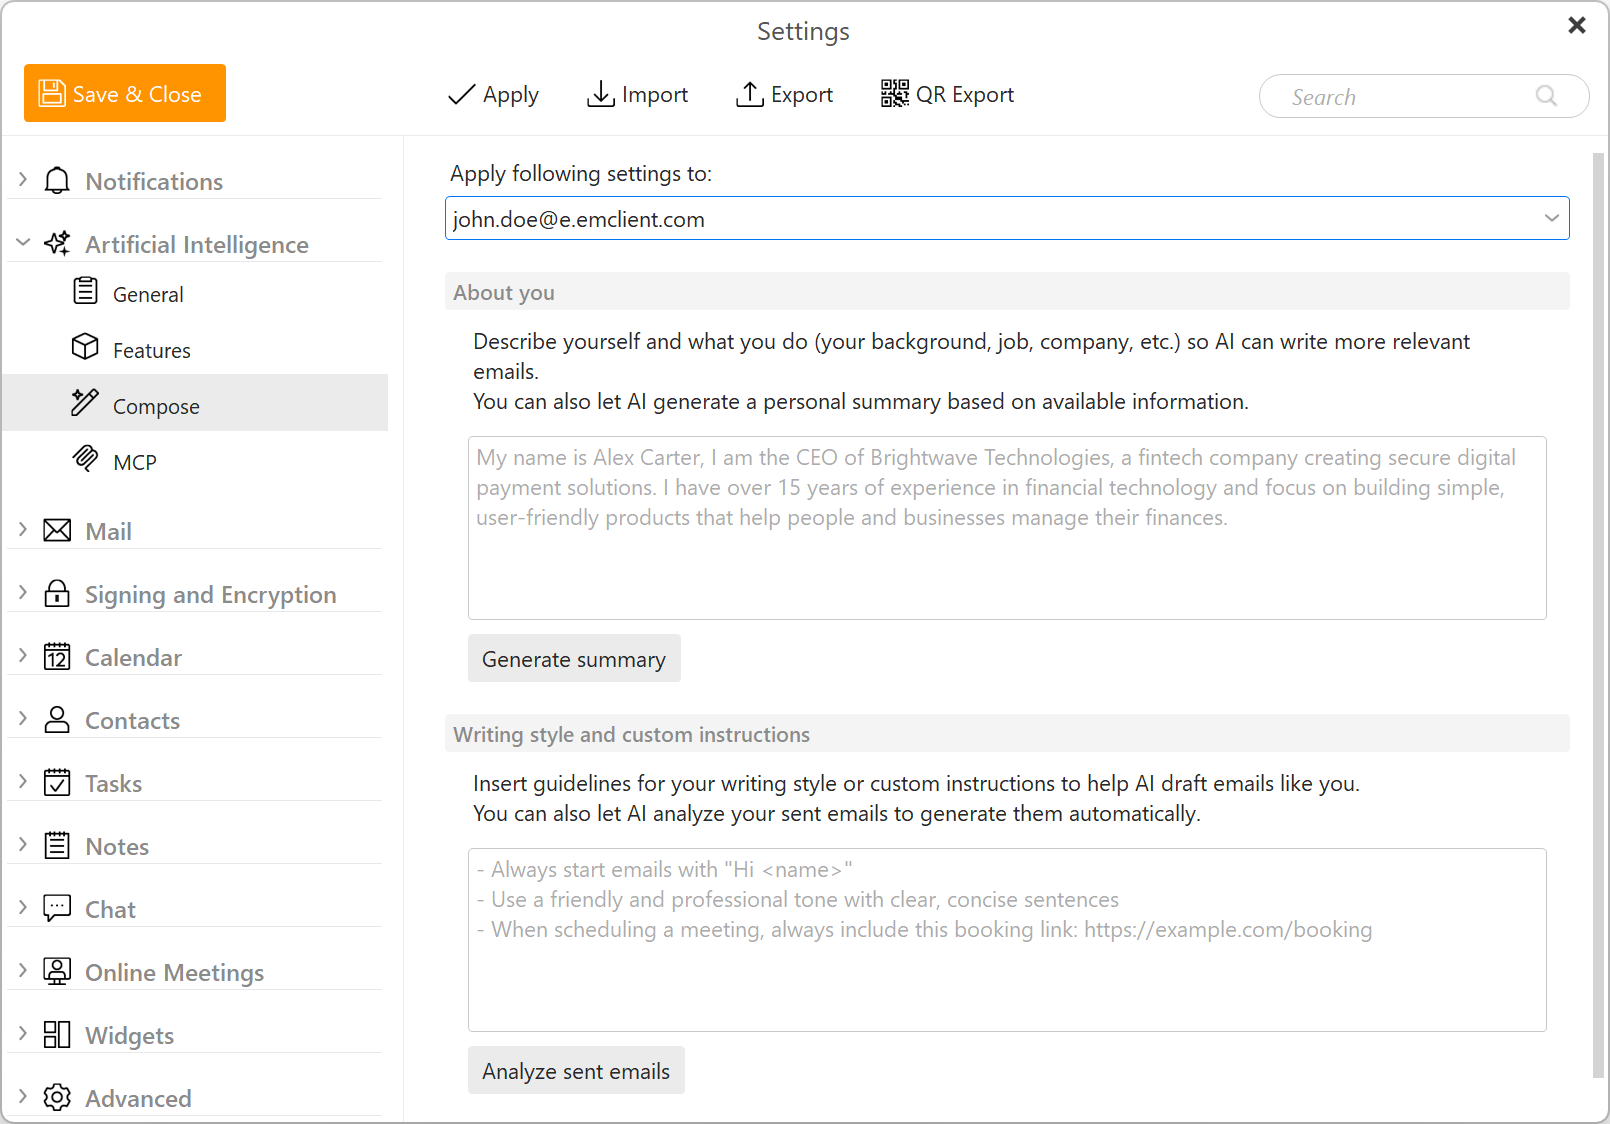This screenshot has width=1610, height=1124.
Task: Open the MCP settings page
Action: 195,461
